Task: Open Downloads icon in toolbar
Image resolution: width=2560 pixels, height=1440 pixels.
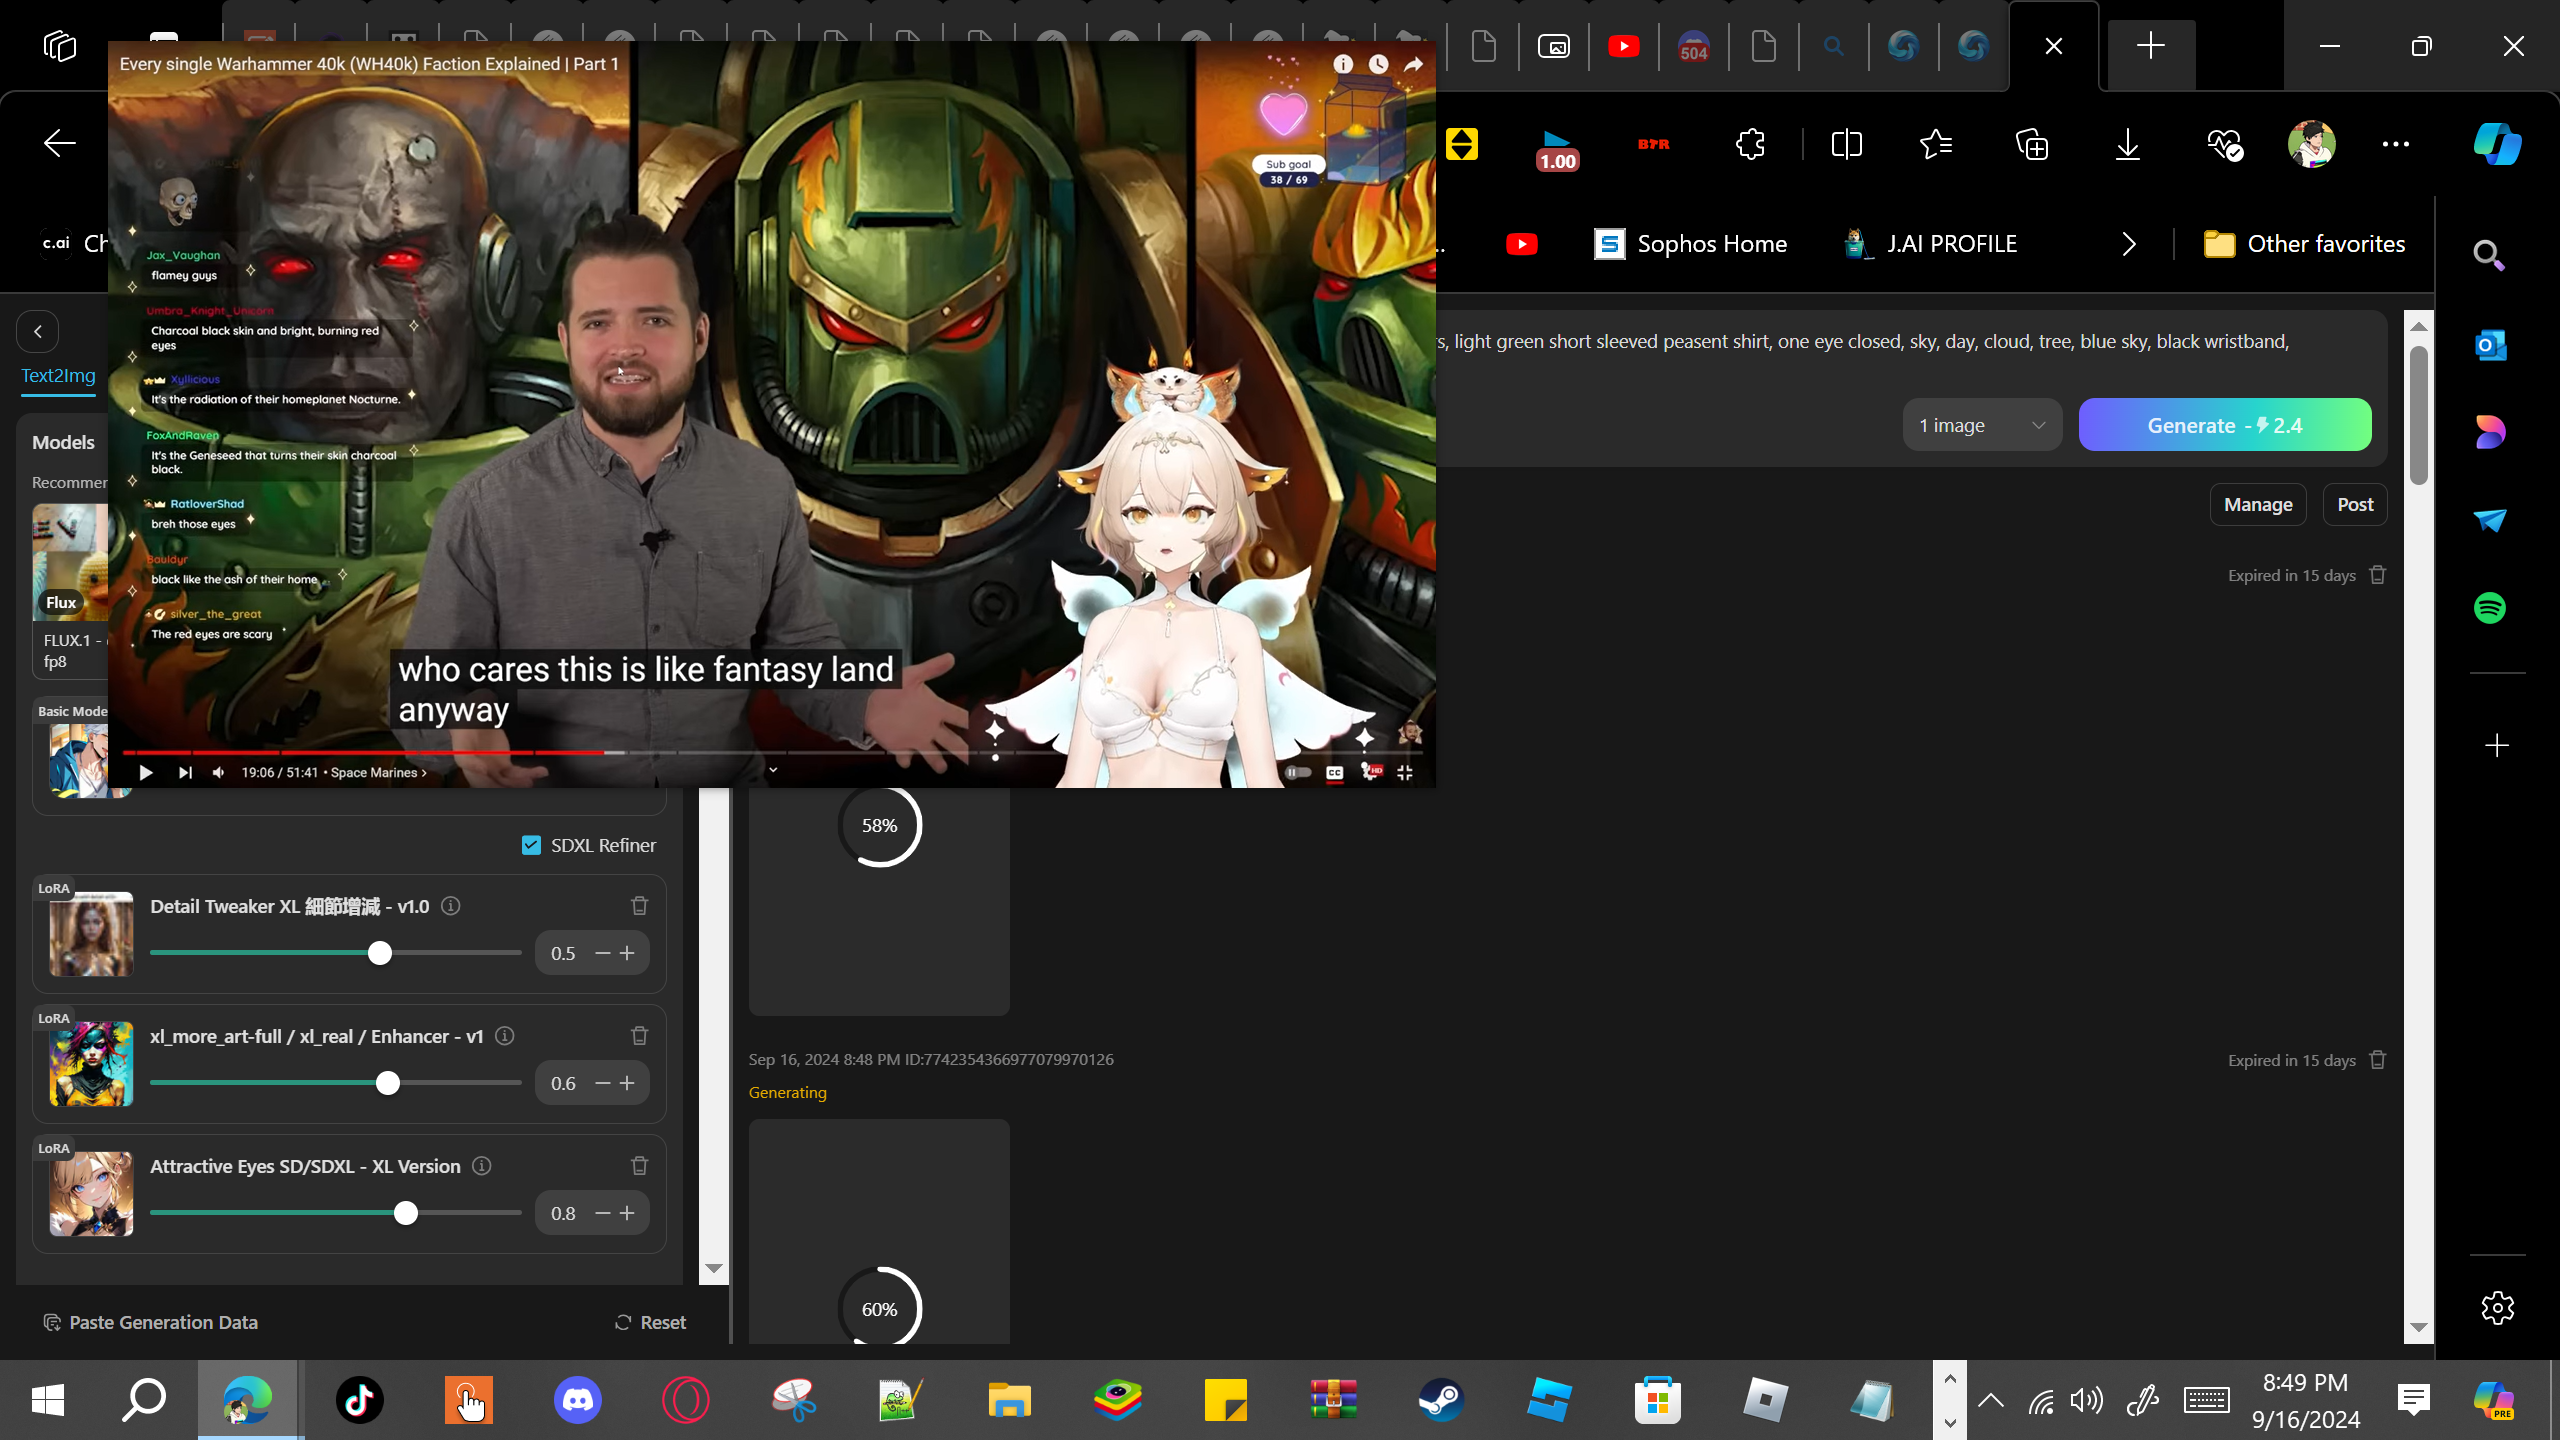Action: tap(2128, 144)
